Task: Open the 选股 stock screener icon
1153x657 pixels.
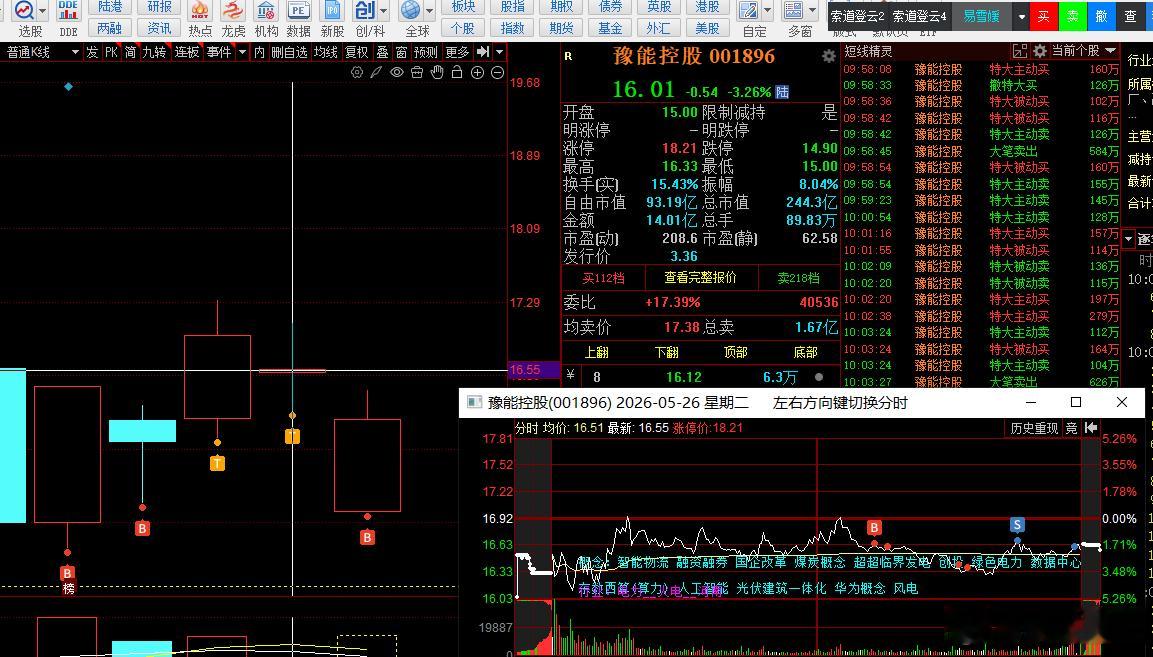Action: 24,11
